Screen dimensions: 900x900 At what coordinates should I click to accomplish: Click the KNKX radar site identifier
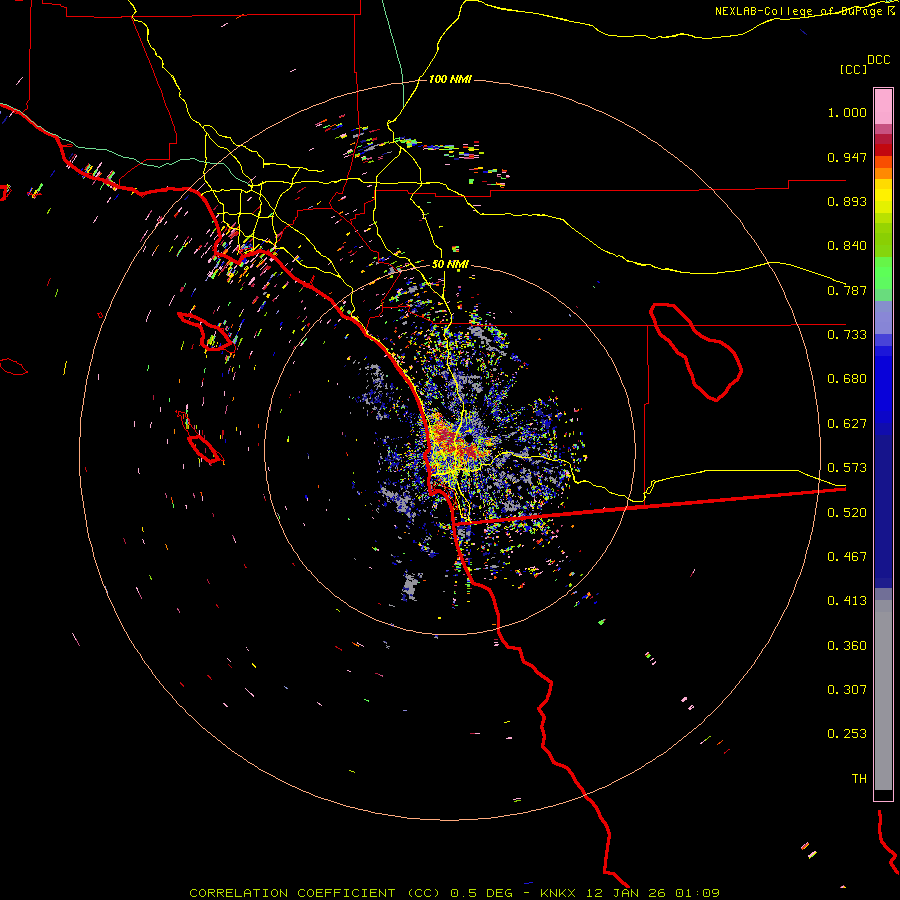pyautogui.click(x=557, y=893)
